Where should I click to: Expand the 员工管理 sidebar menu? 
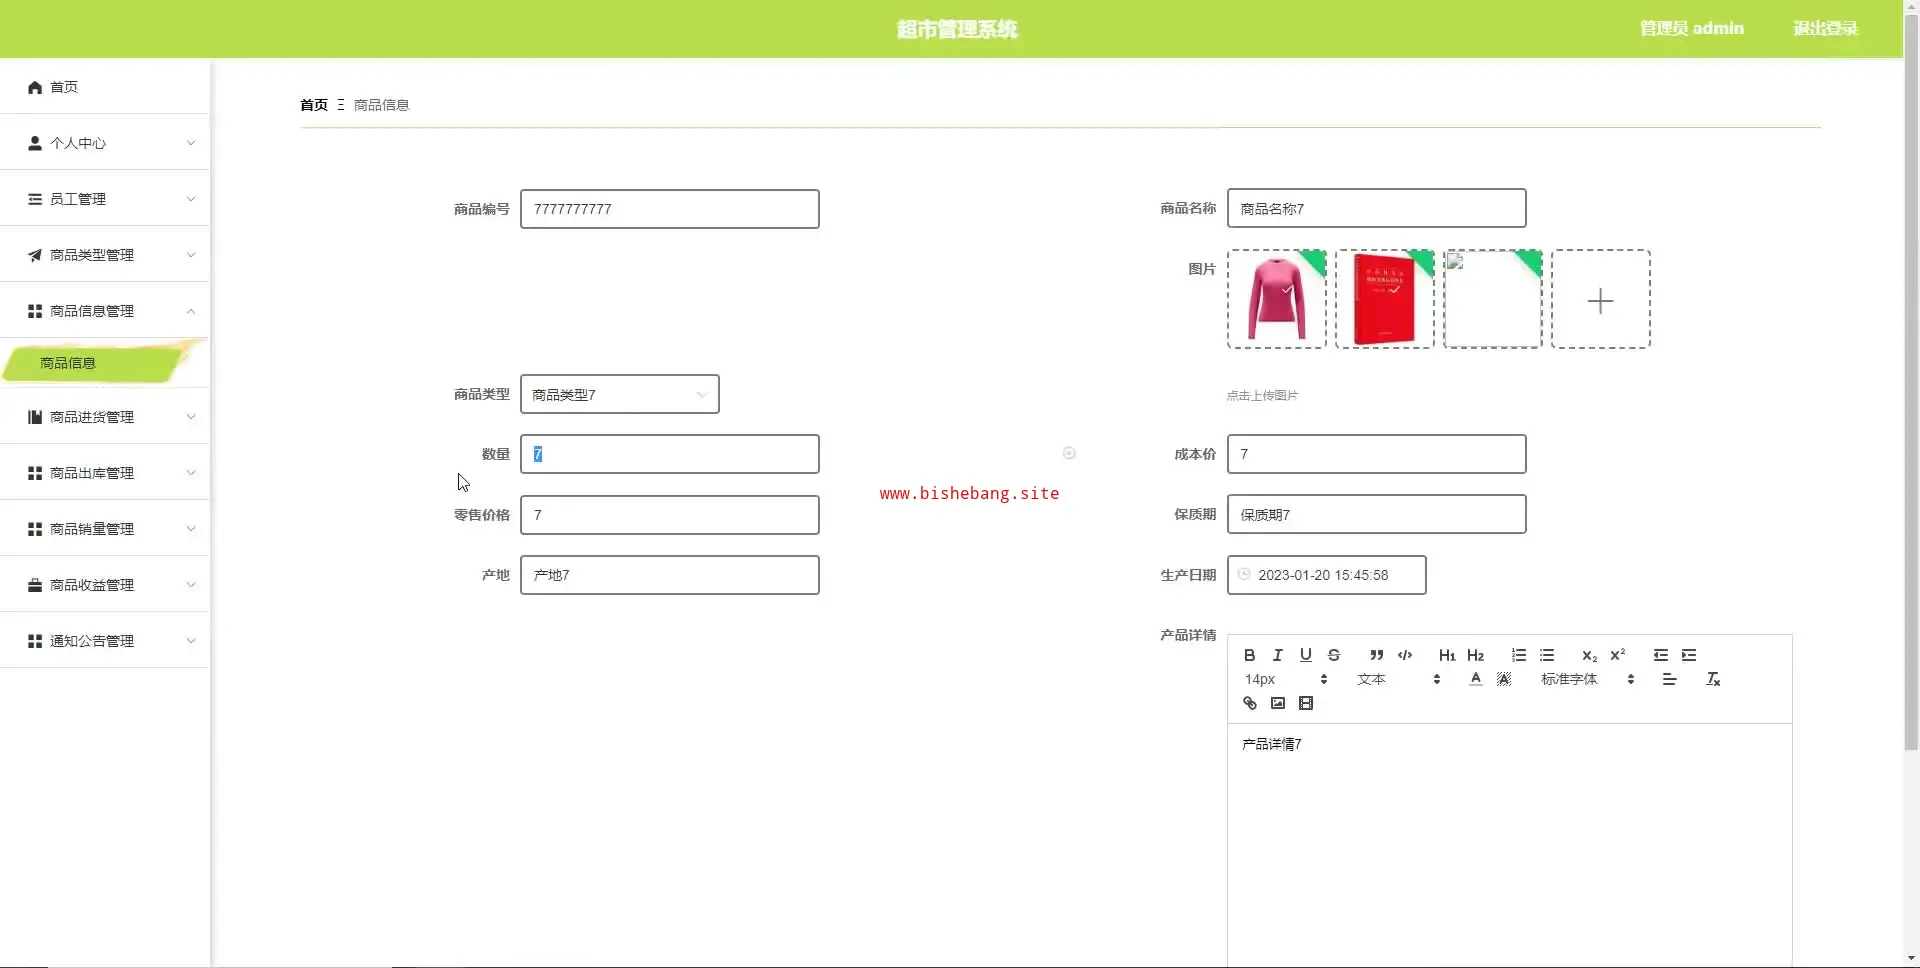point(104,199)
